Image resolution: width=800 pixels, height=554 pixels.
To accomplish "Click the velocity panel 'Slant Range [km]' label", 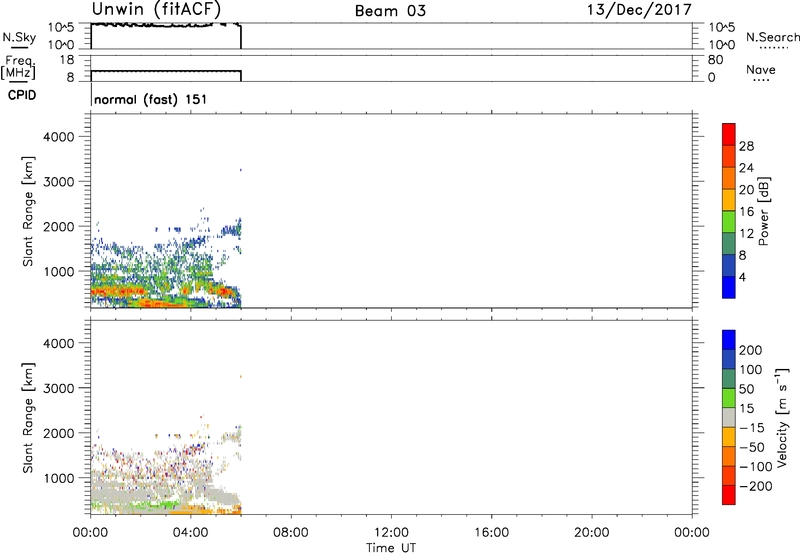I will click(28, 418).
